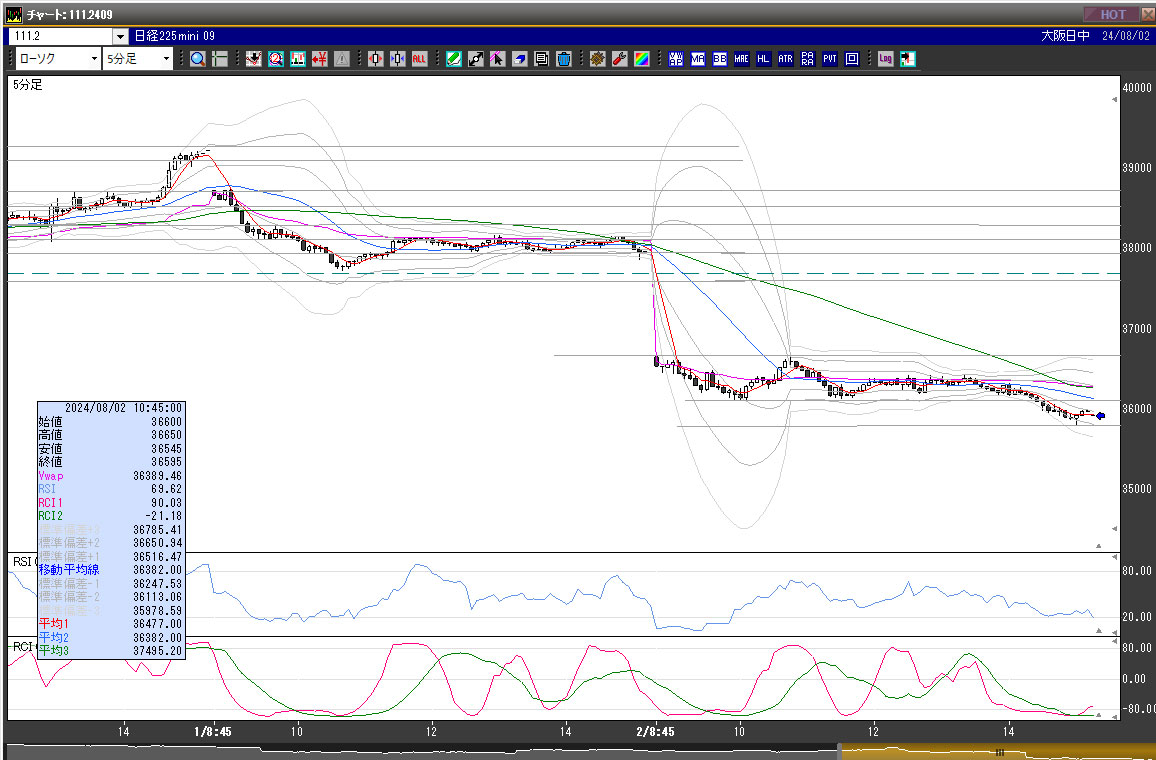Click the candle with red outward arrows icon
This screenshot has width=1156, height=760.
375,59
